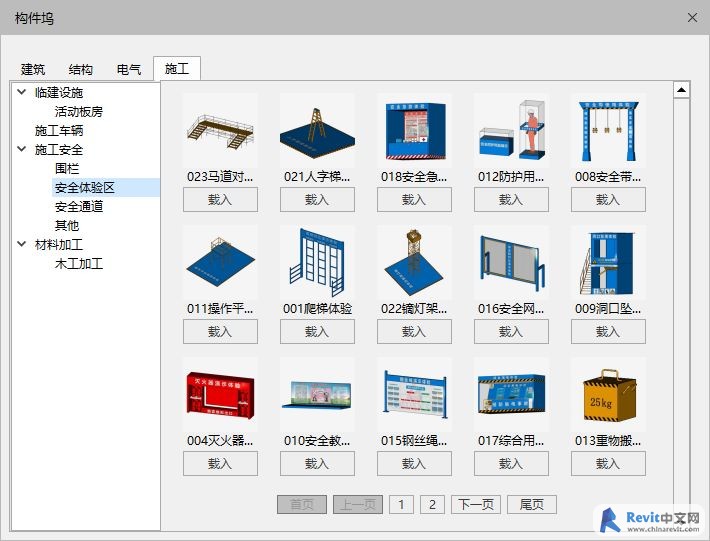Image resolution: width=710 pixels, height=541 pixels.
Task: Select the 材料加工 category label
Action: tap(59, 244)
